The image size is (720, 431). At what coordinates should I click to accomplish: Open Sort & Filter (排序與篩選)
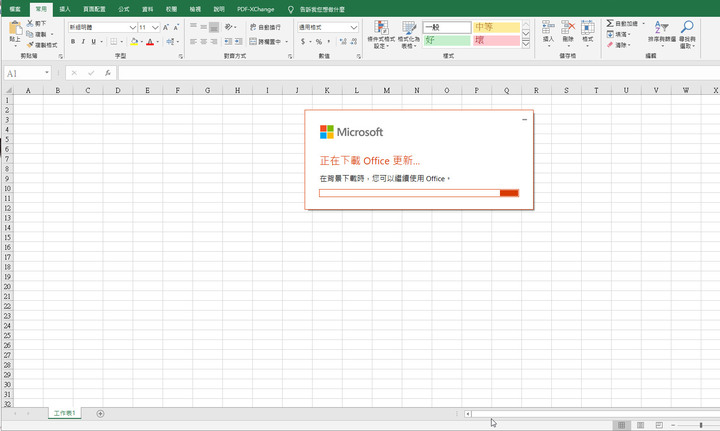[x=662, y=34]
